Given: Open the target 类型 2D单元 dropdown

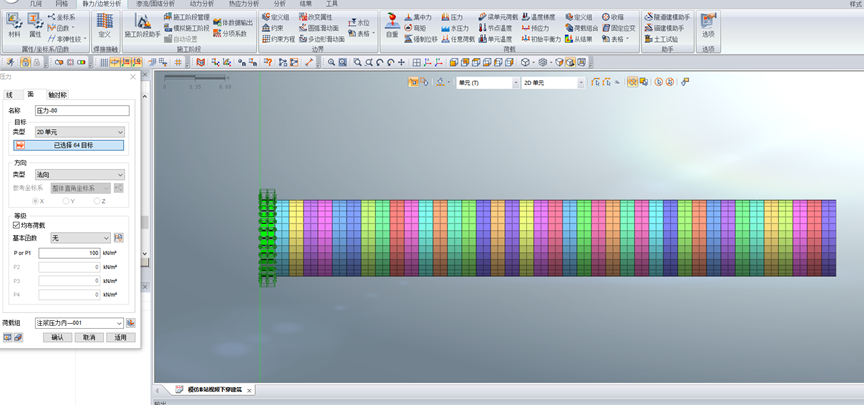Looking at the screenshot, I should (x=79, y=132).
